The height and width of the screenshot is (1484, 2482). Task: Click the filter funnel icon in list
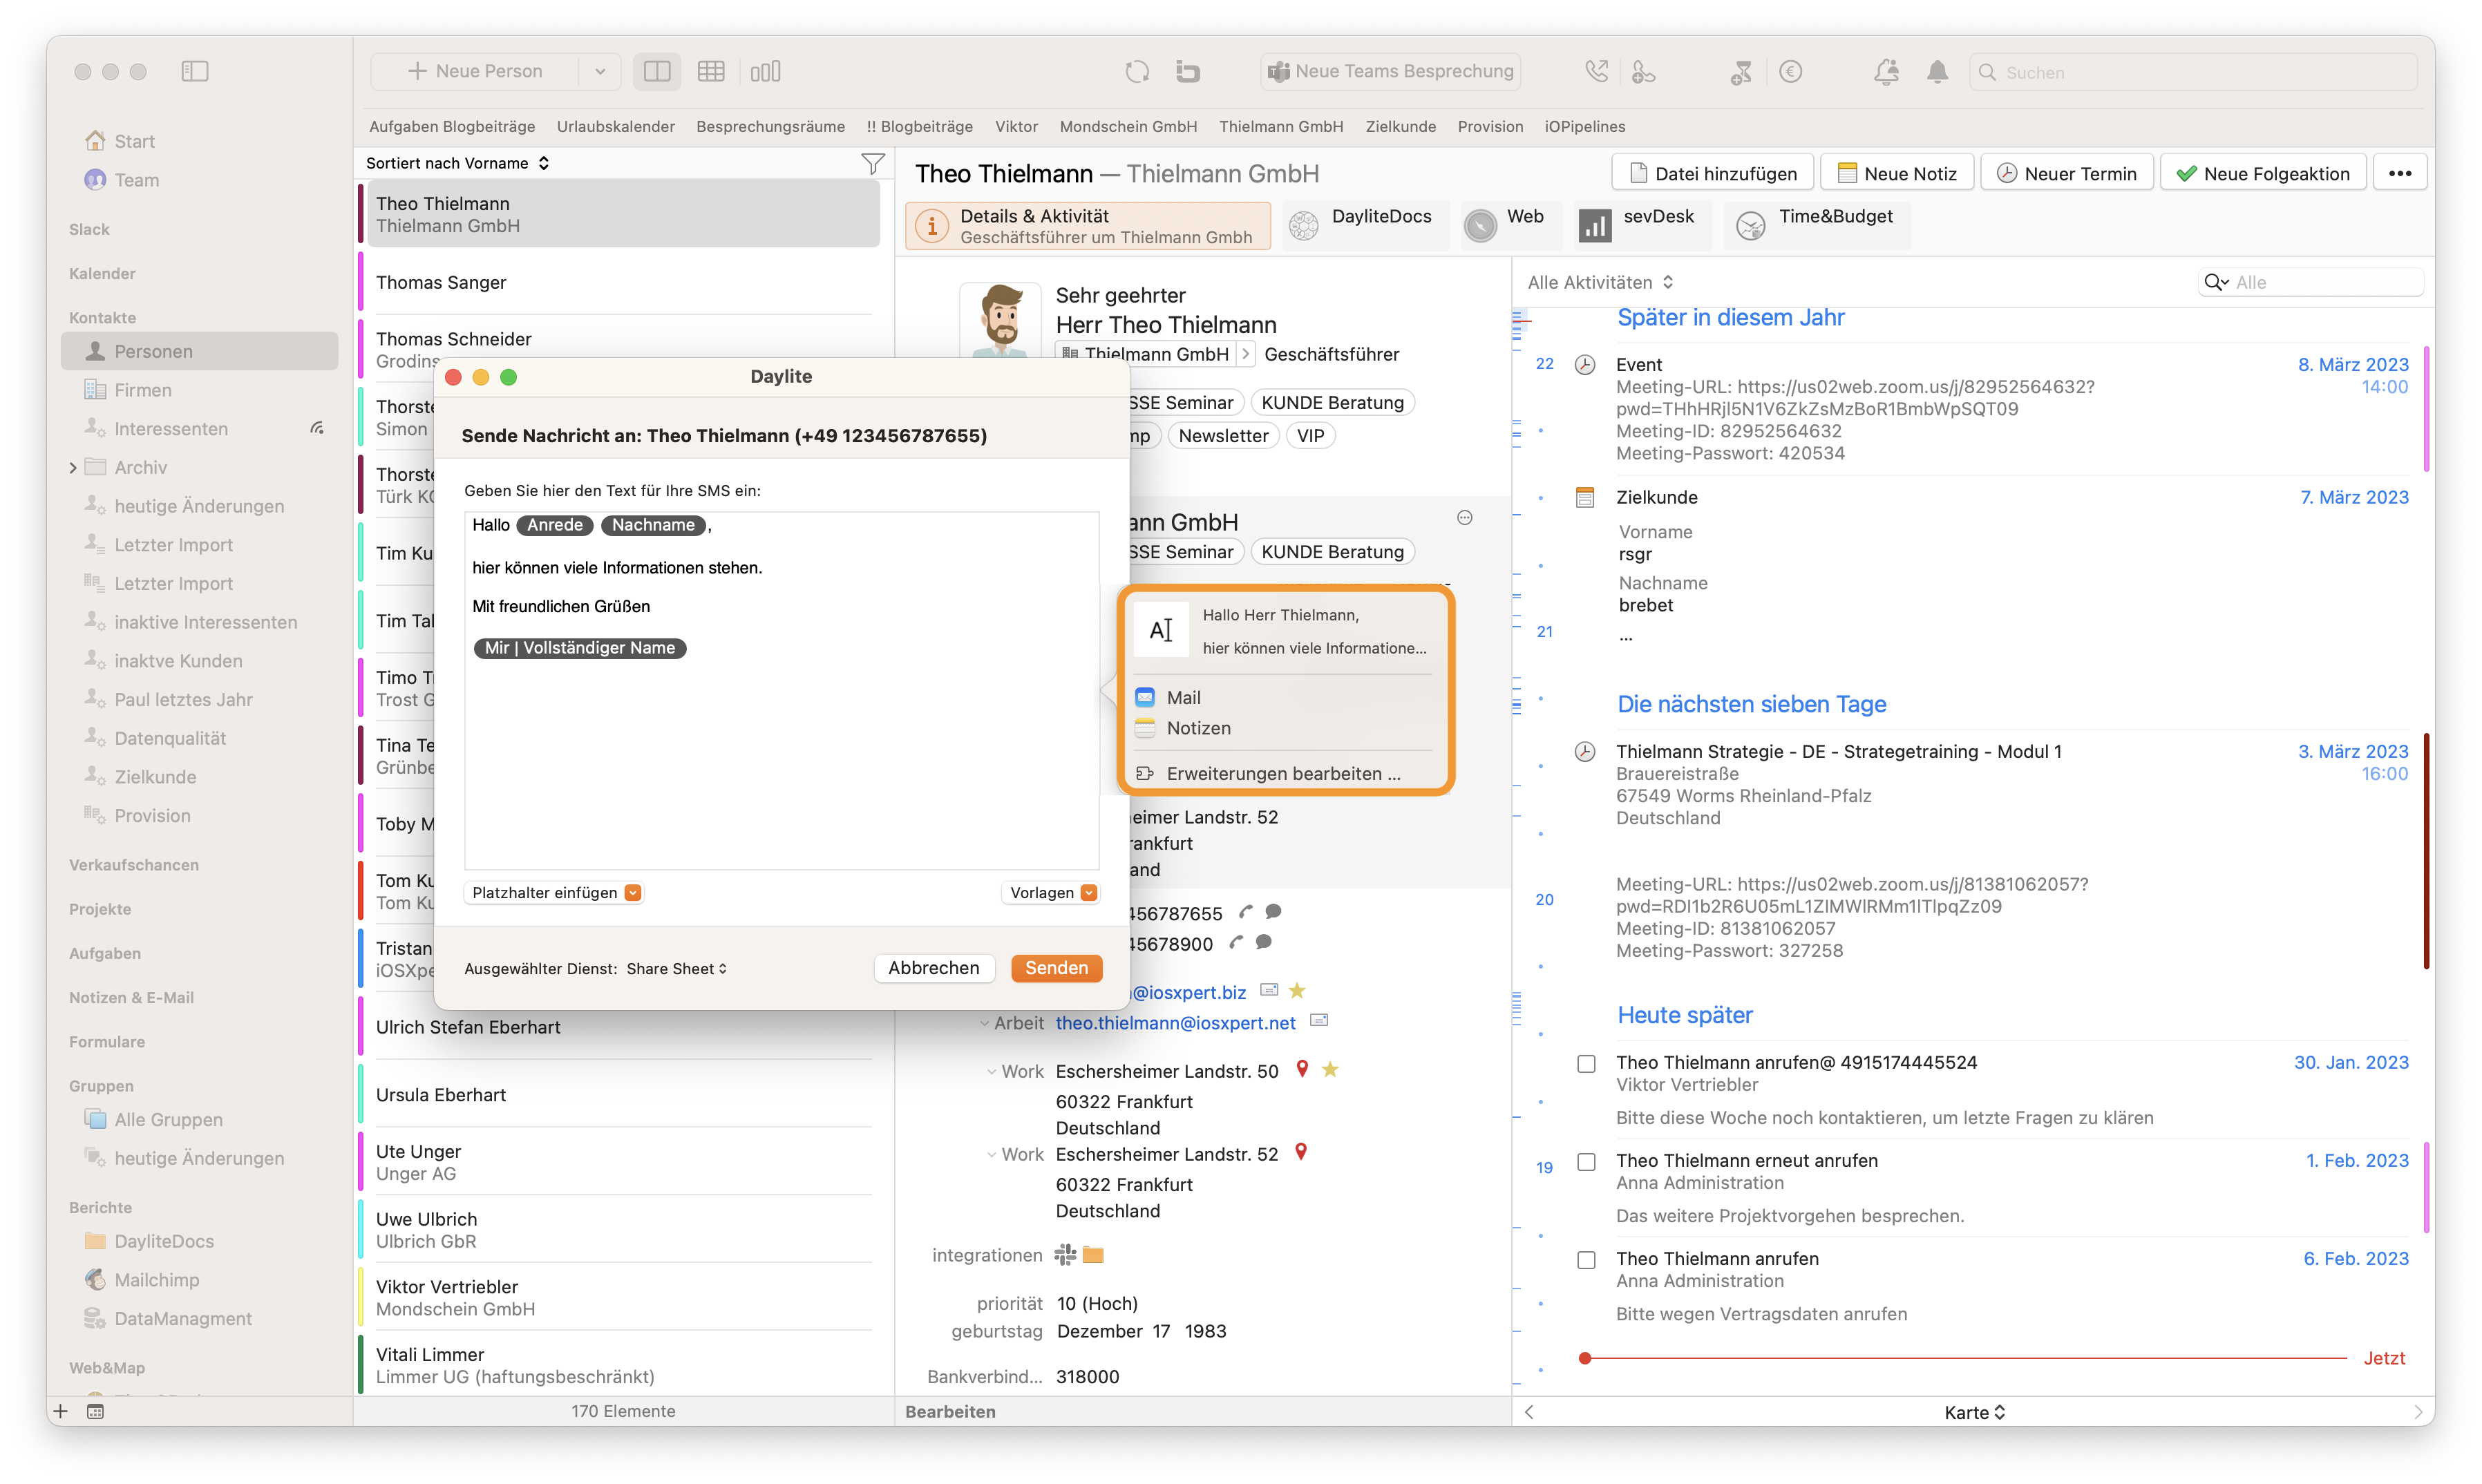tap(873, 163)
